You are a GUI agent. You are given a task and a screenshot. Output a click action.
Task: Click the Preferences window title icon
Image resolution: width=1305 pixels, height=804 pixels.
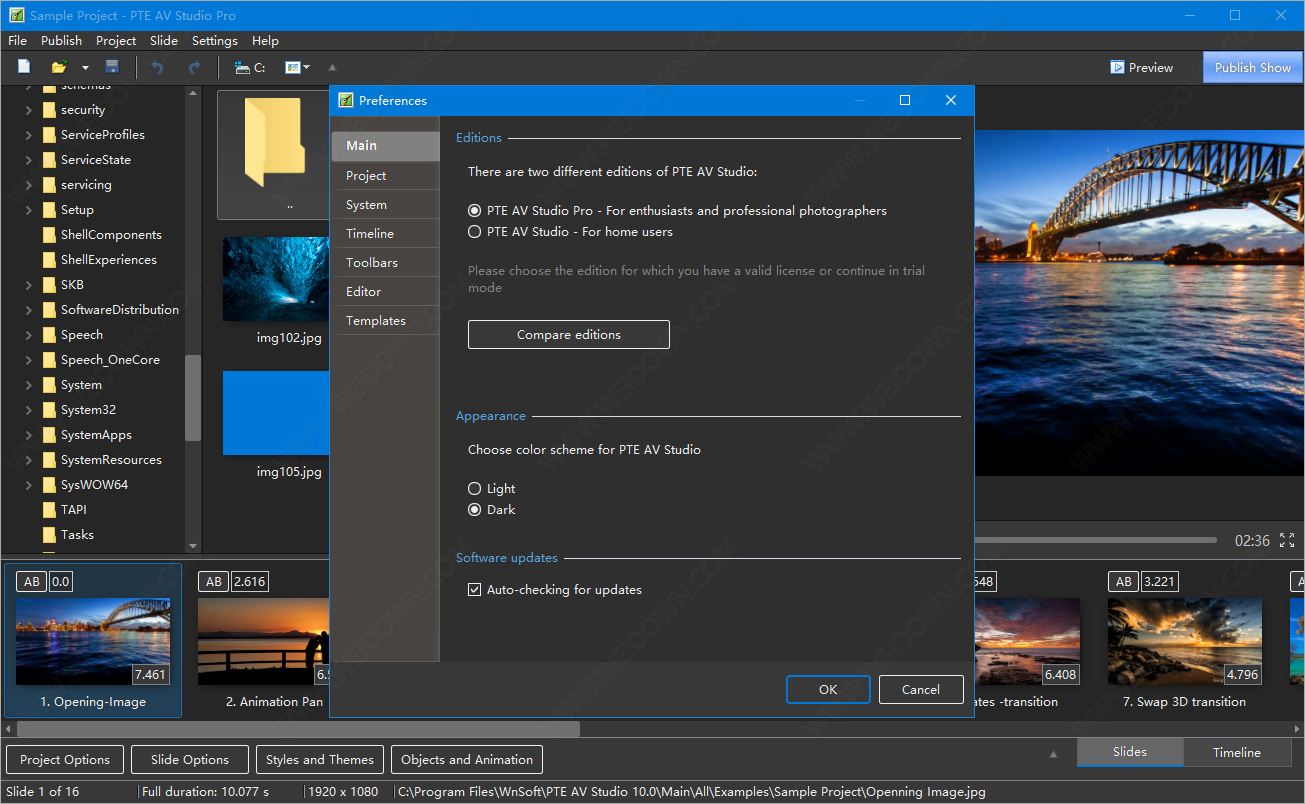coord(346,100)
